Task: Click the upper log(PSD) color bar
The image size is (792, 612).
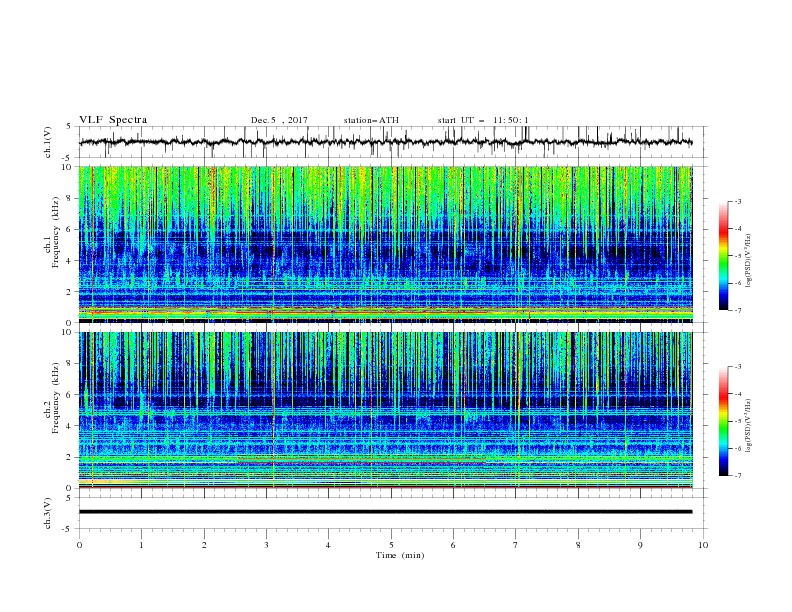Action: [x=723, y=256]
